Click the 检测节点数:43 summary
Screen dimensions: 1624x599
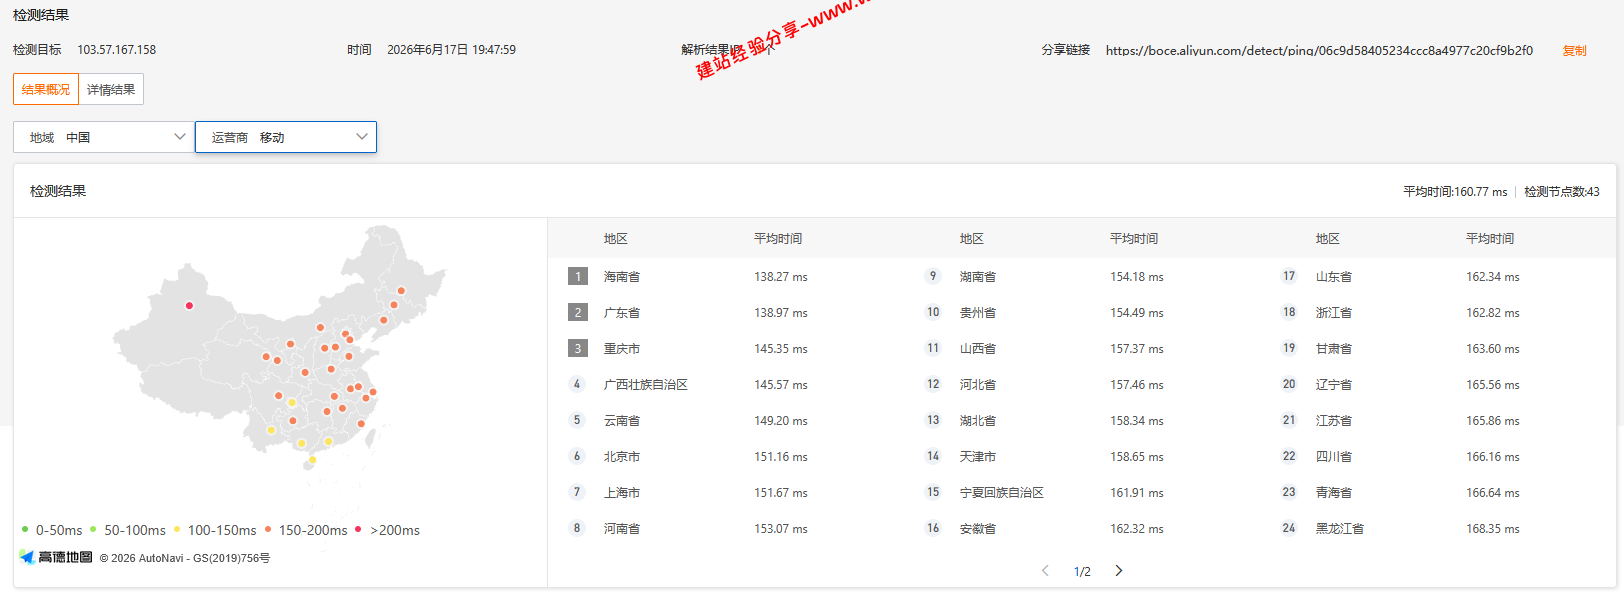point(1562,192)
